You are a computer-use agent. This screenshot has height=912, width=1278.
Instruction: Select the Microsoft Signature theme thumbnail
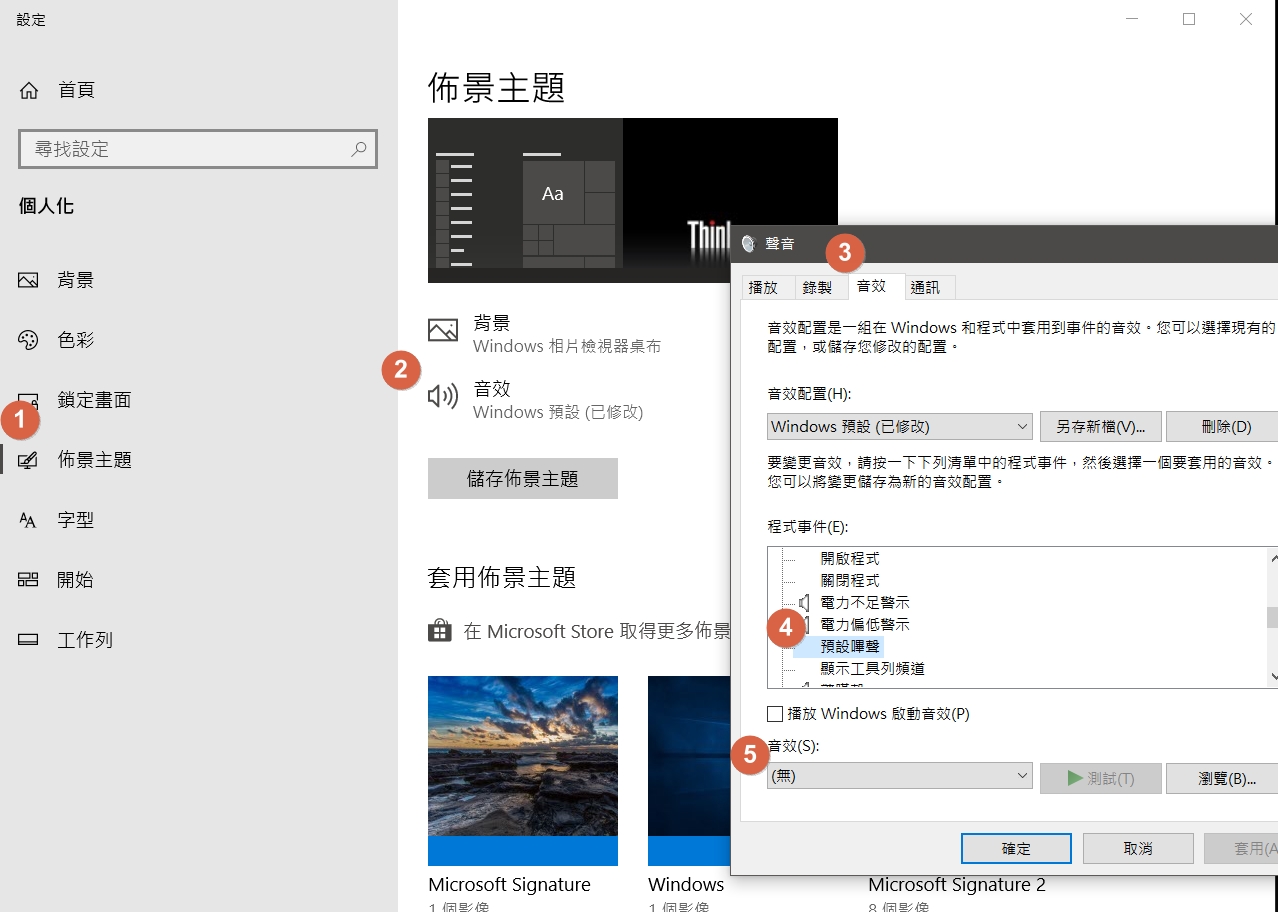click(523, 770)
